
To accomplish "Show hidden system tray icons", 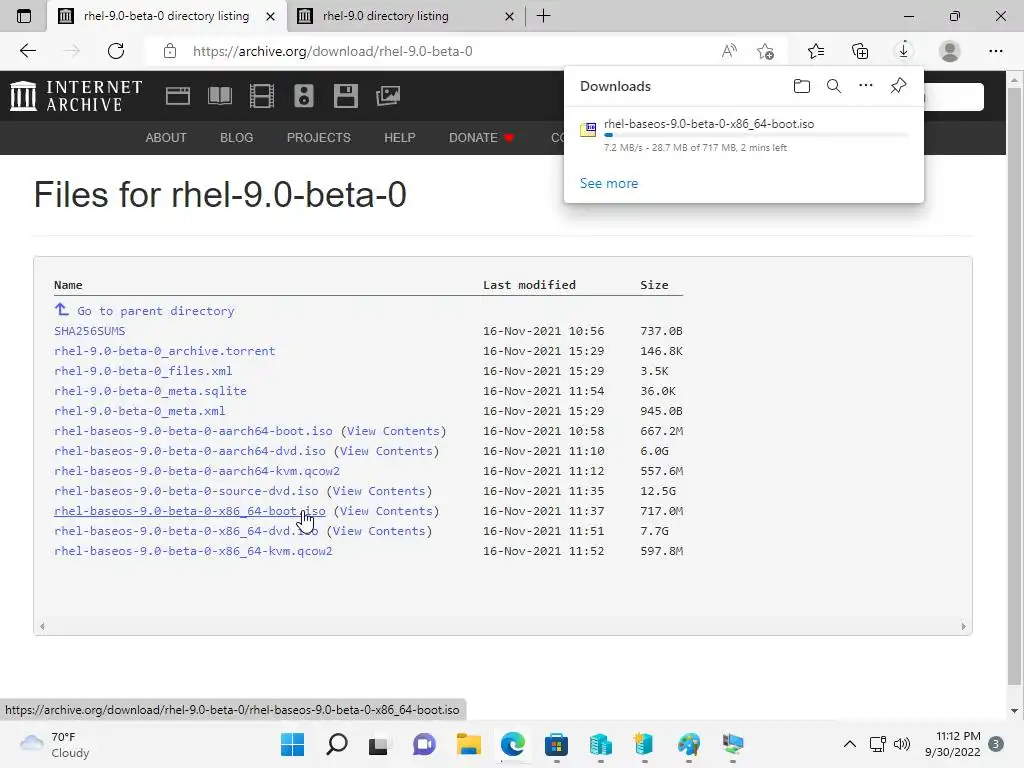I will coord(850,744).
